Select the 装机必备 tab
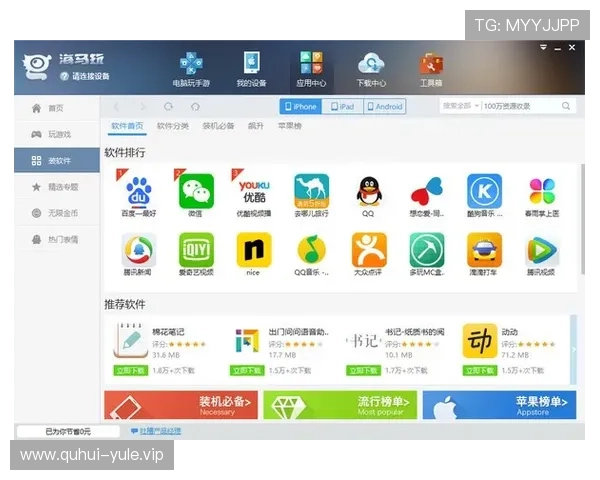 218,126
